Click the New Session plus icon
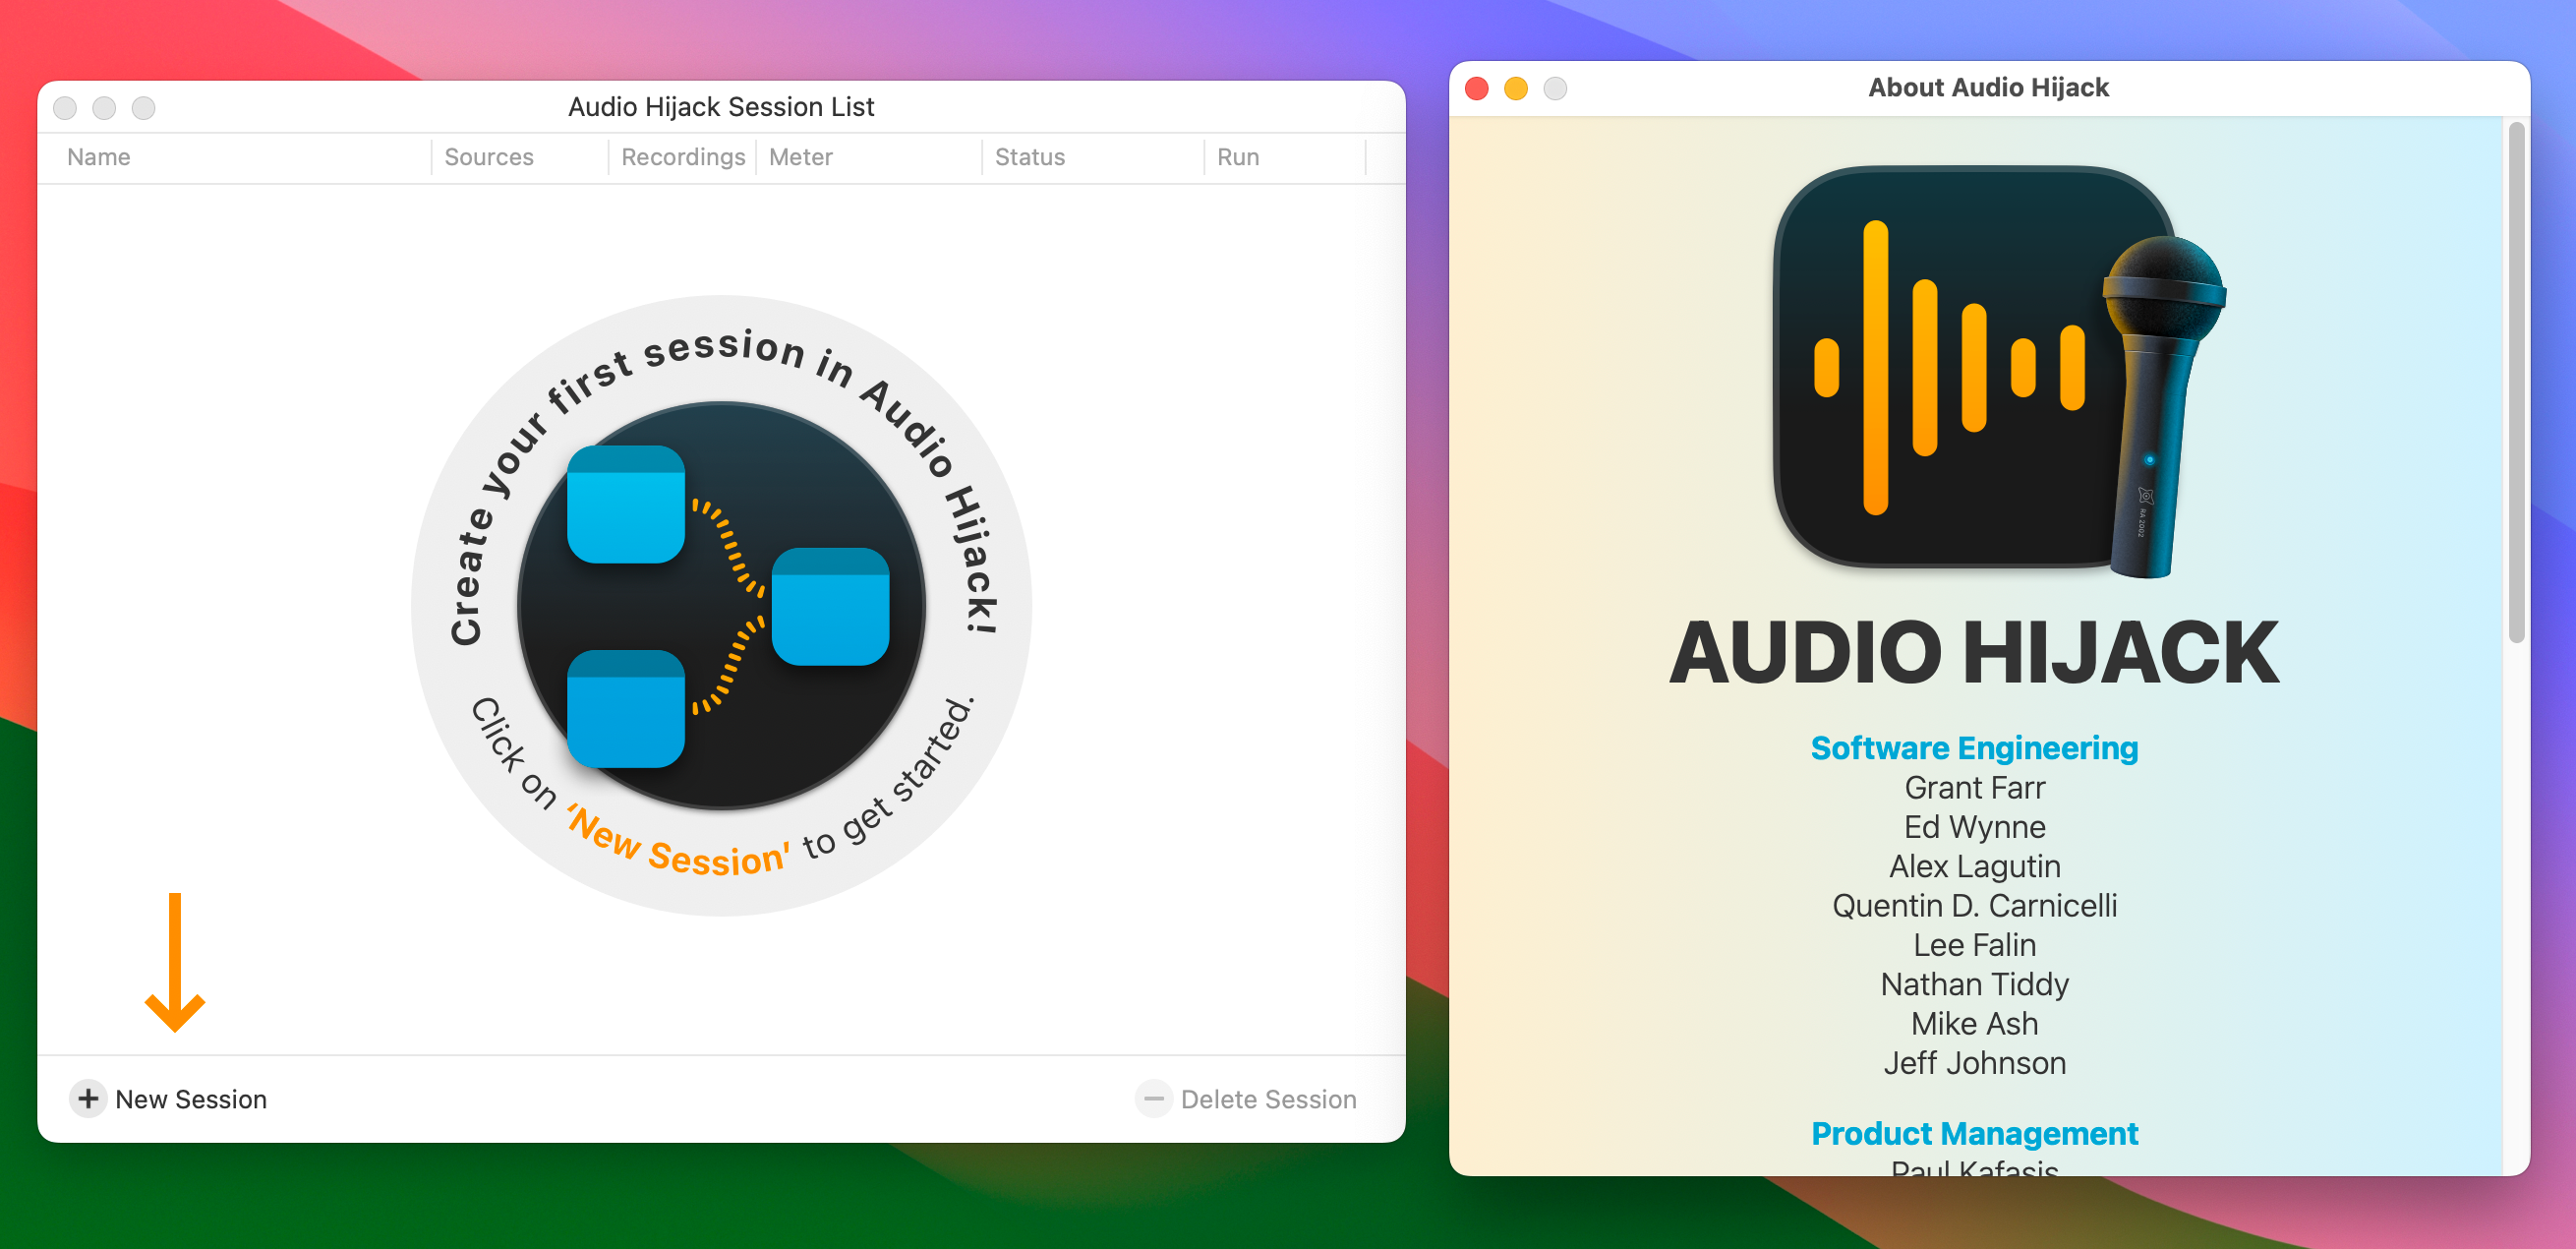2576x1249 pixels. point(88,1099)
